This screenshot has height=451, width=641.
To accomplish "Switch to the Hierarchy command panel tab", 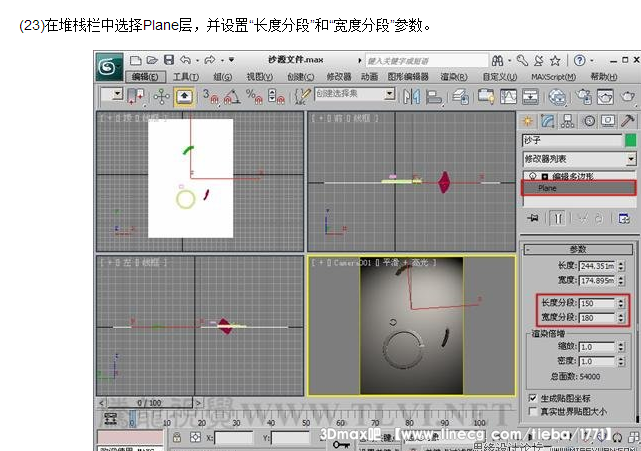I will pos(567,121).
